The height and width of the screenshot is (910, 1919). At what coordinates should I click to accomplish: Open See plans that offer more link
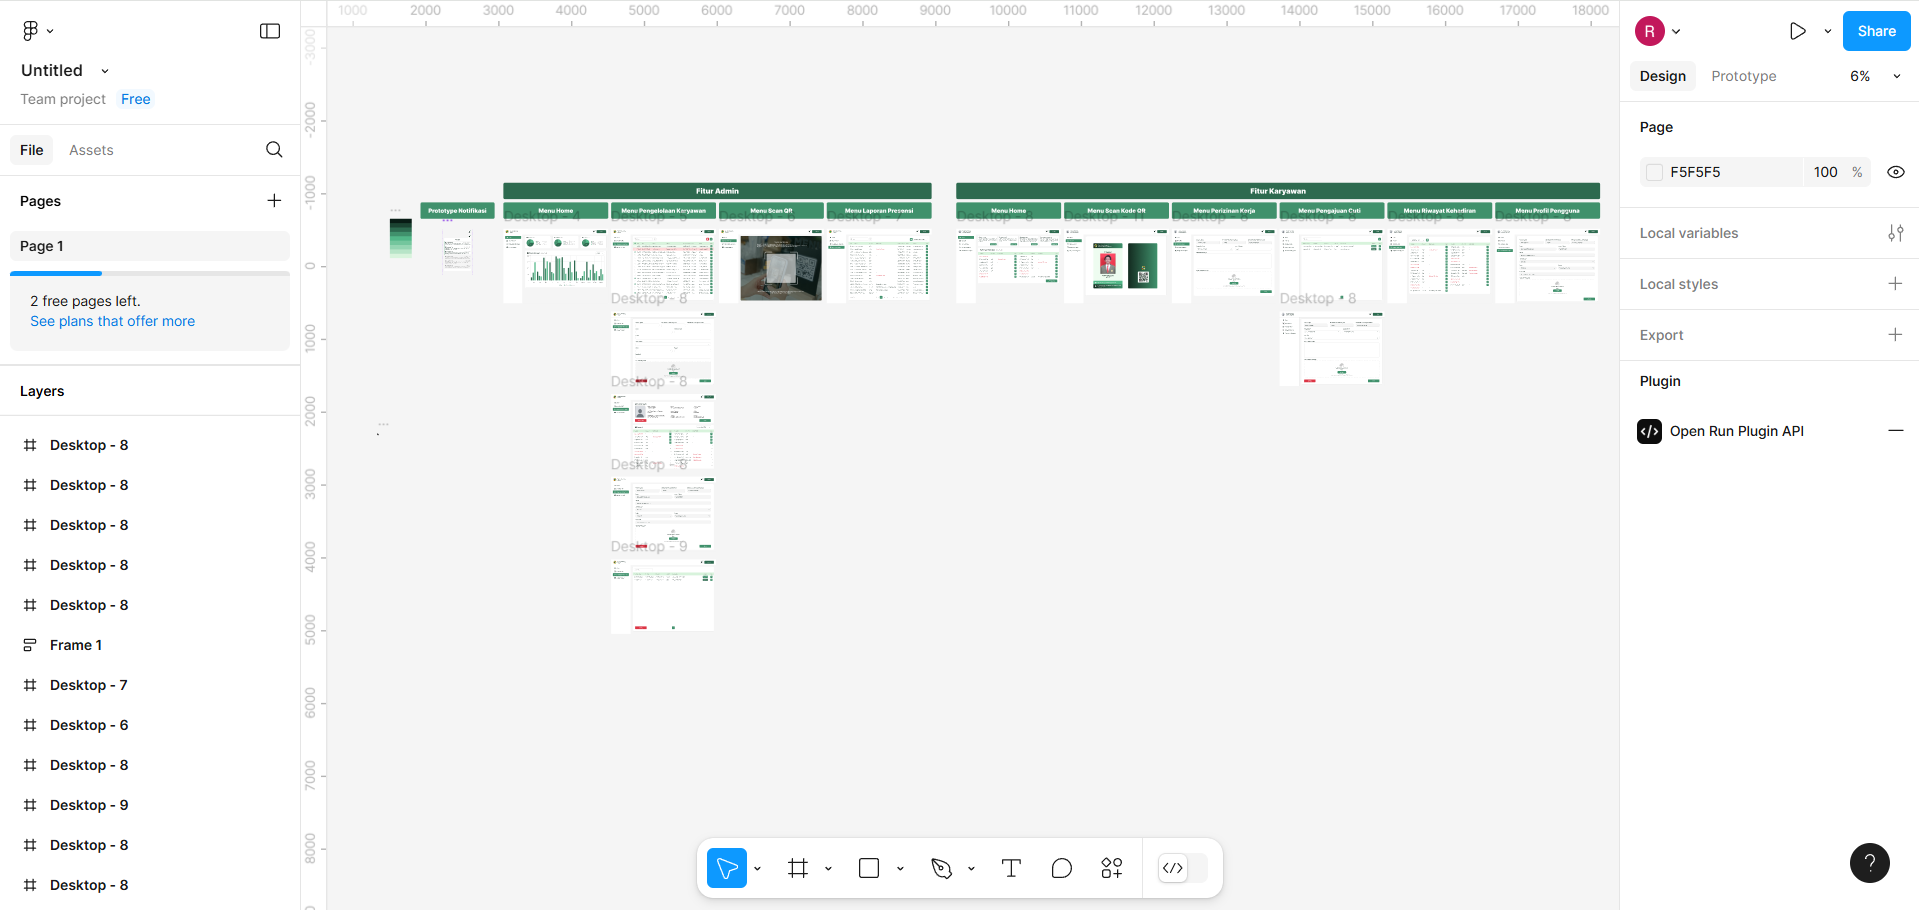coord(112,321)
